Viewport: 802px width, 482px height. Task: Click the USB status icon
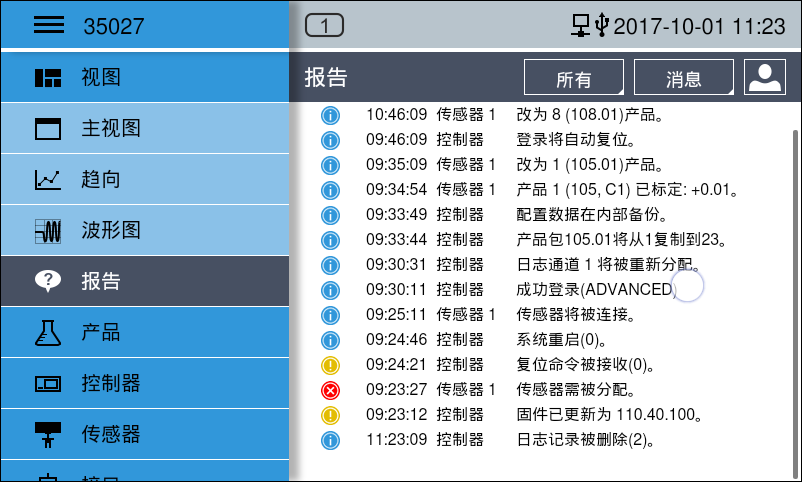(601, 26)
